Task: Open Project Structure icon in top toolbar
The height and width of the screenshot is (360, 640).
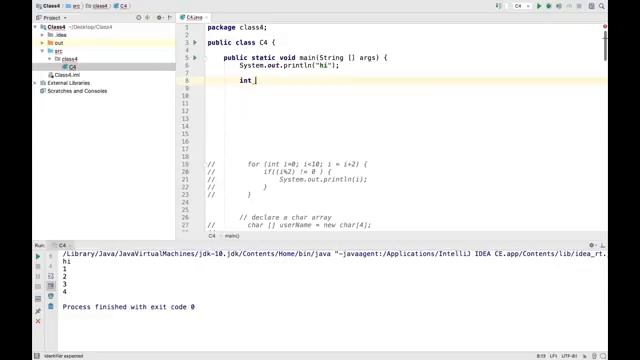Action: click(591, 6)
